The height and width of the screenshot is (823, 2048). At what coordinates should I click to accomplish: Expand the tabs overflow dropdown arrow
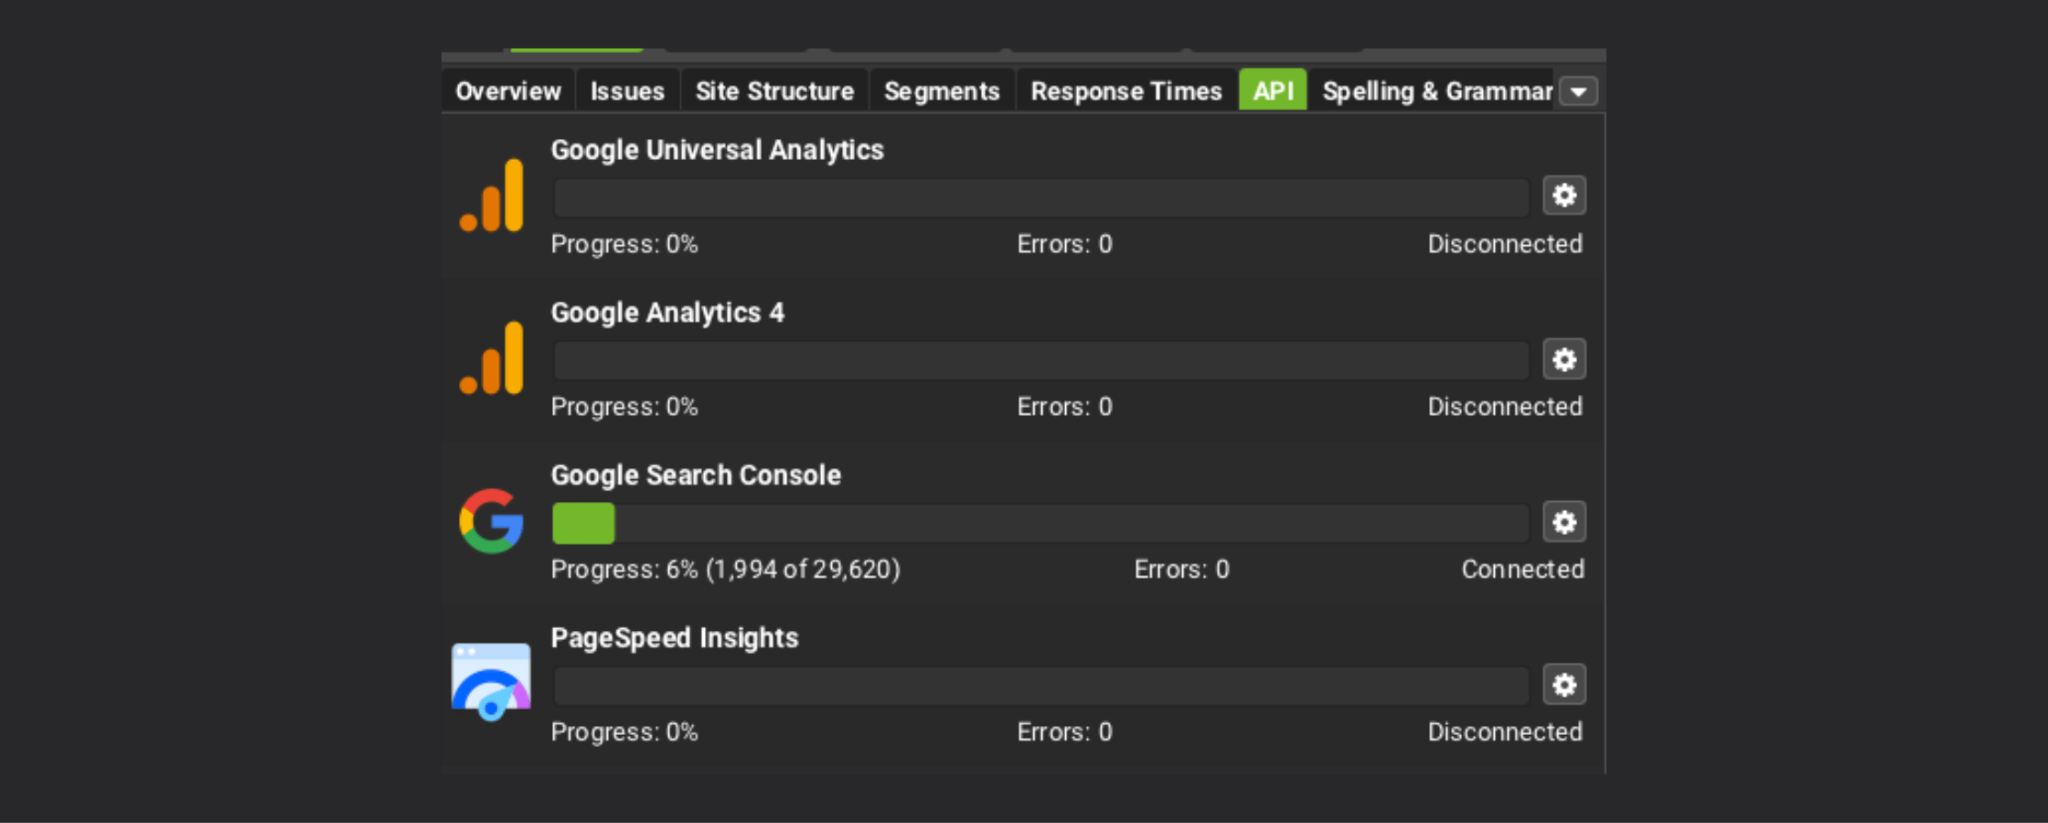(x=1579, y=92)
